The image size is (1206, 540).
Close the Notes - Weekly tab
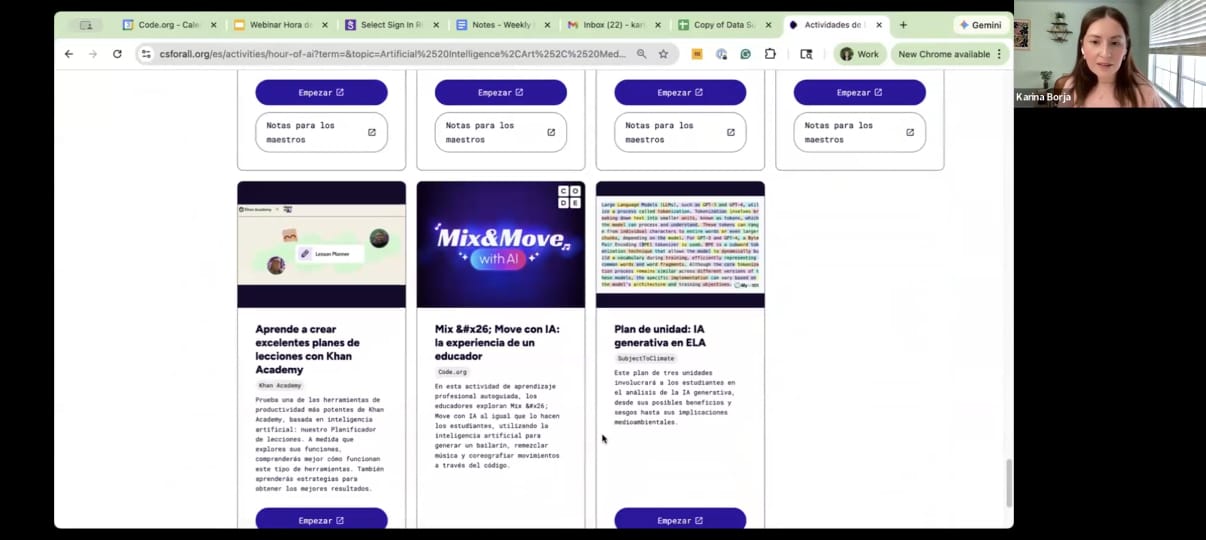(547, 25)
